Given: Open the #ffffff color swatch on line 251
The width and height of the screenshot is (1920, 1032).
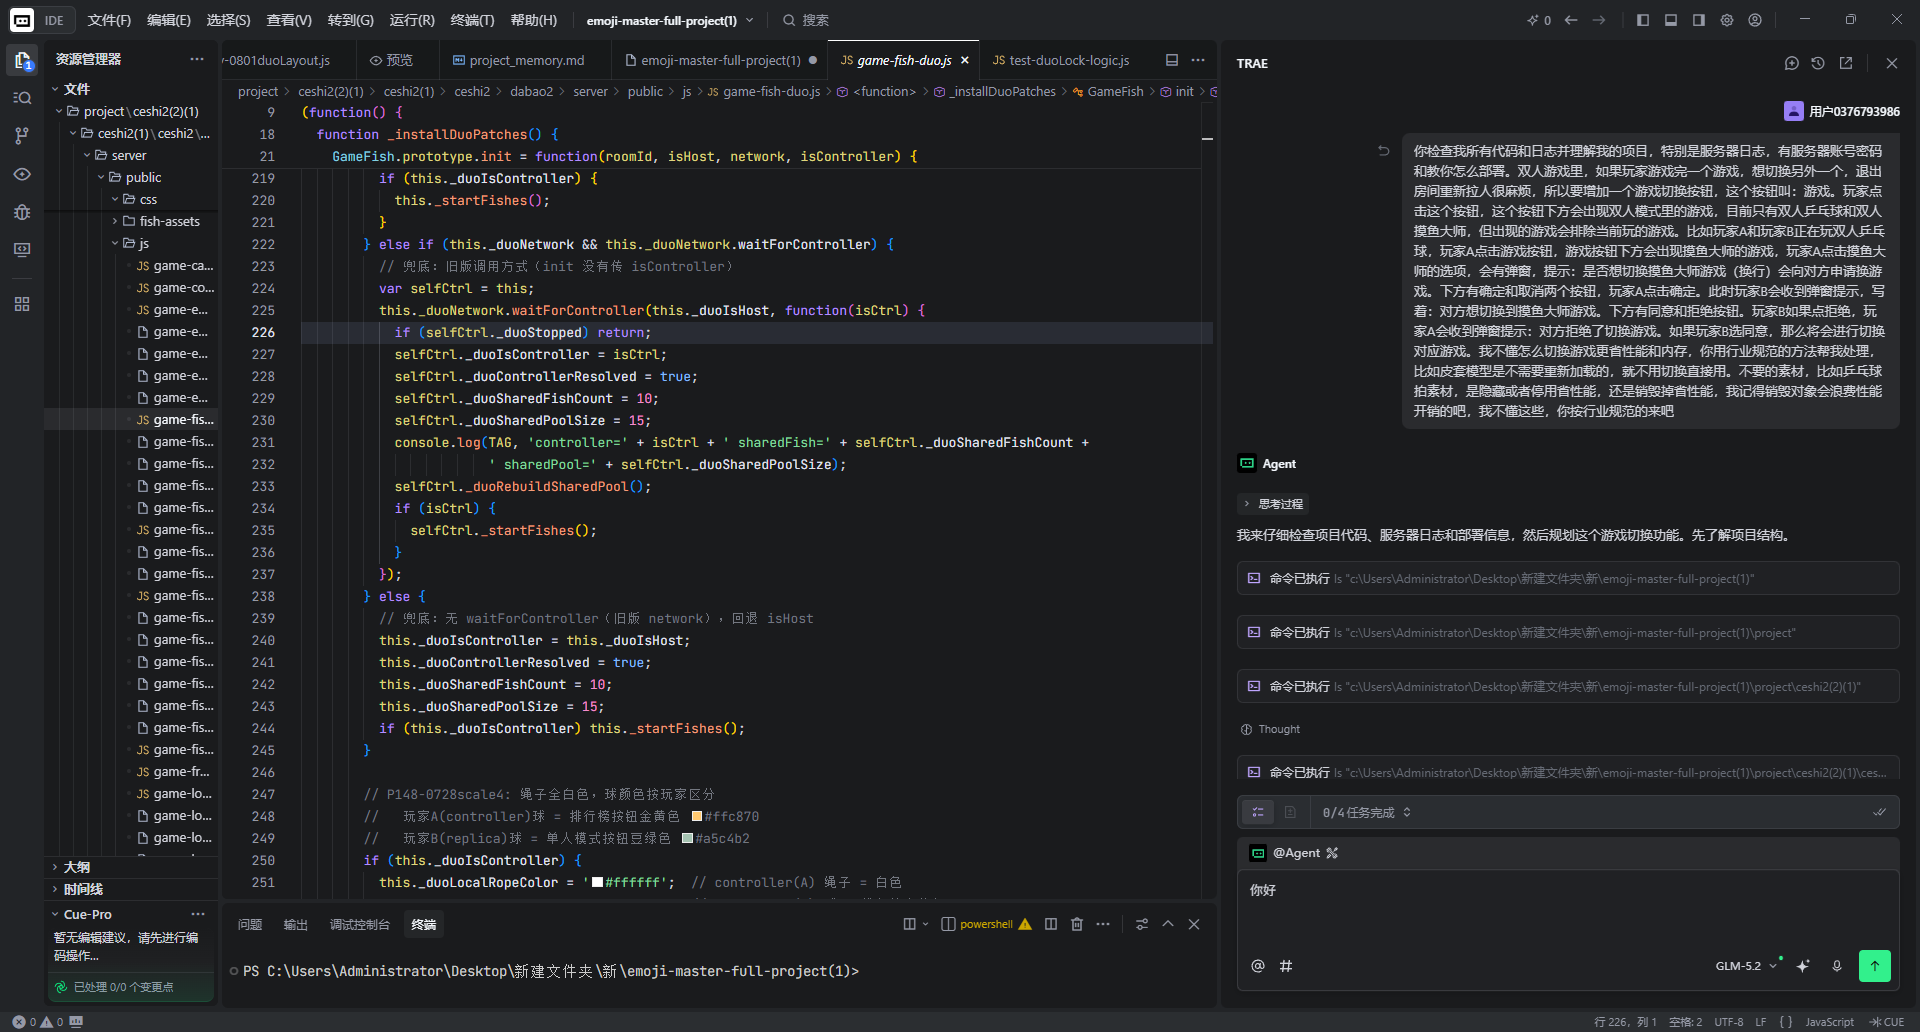Looking at the screenshot, I should tap(598, 883).
